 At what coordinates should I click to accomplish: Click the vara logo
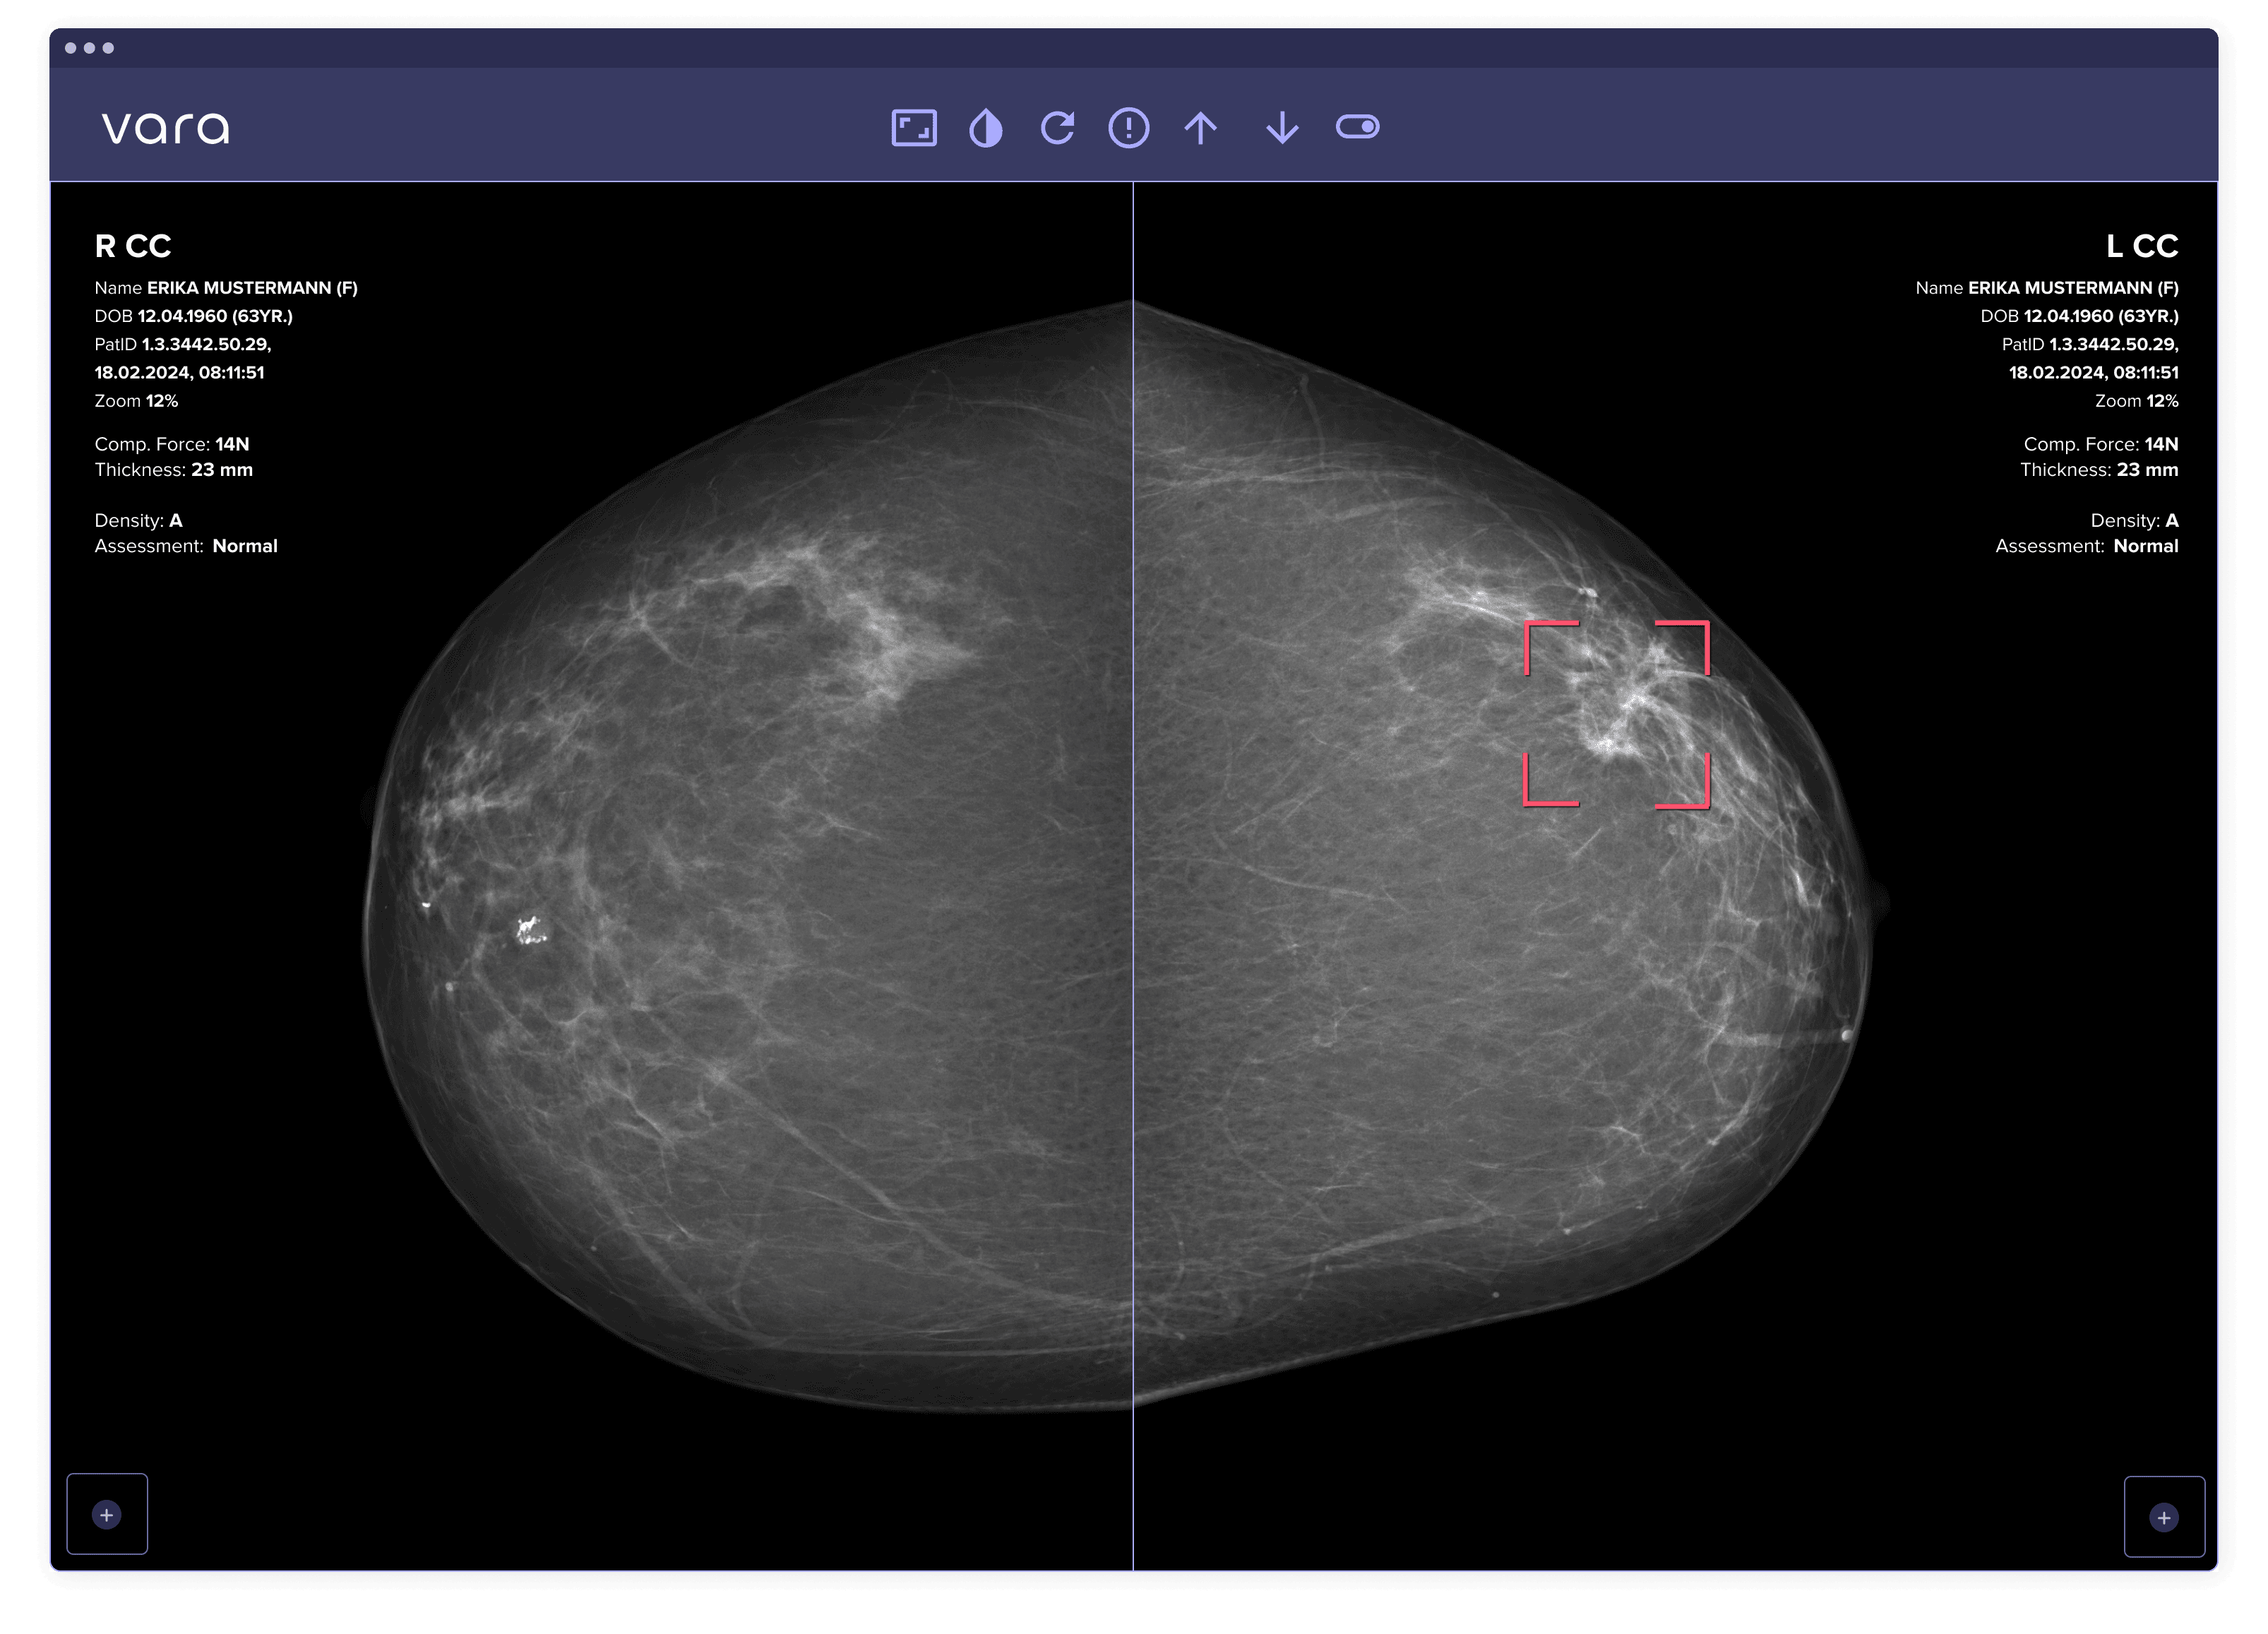[166, 128]
